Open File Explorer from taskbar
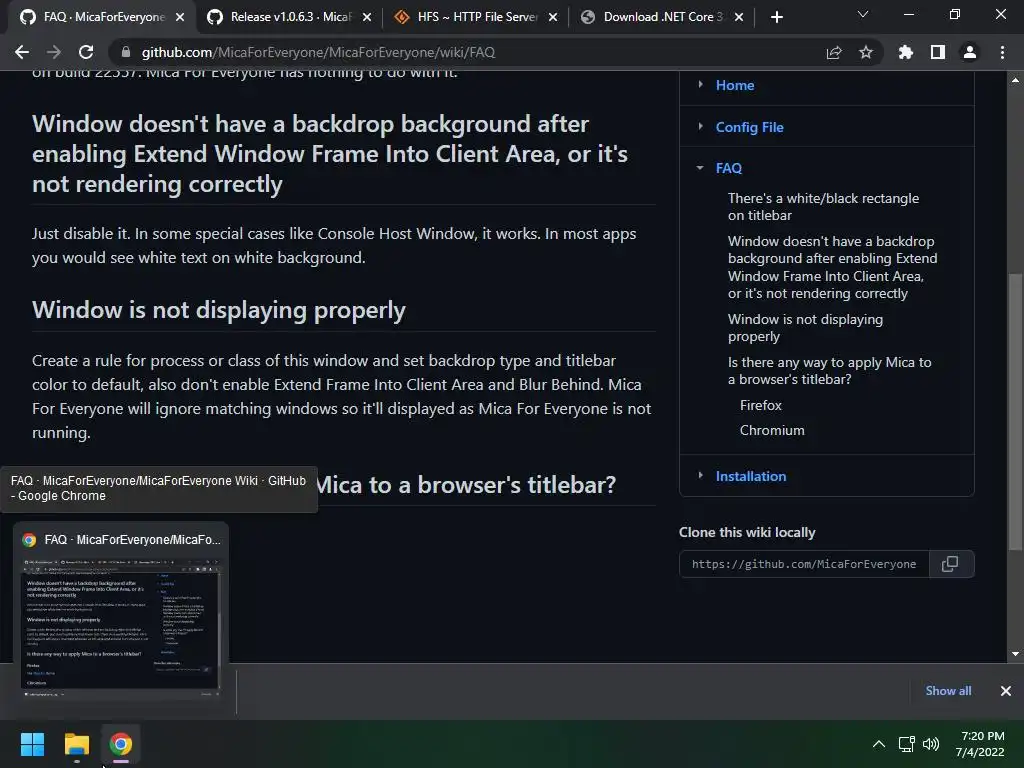This screenshot has height=768, width=1024. (x=76, y=744)
